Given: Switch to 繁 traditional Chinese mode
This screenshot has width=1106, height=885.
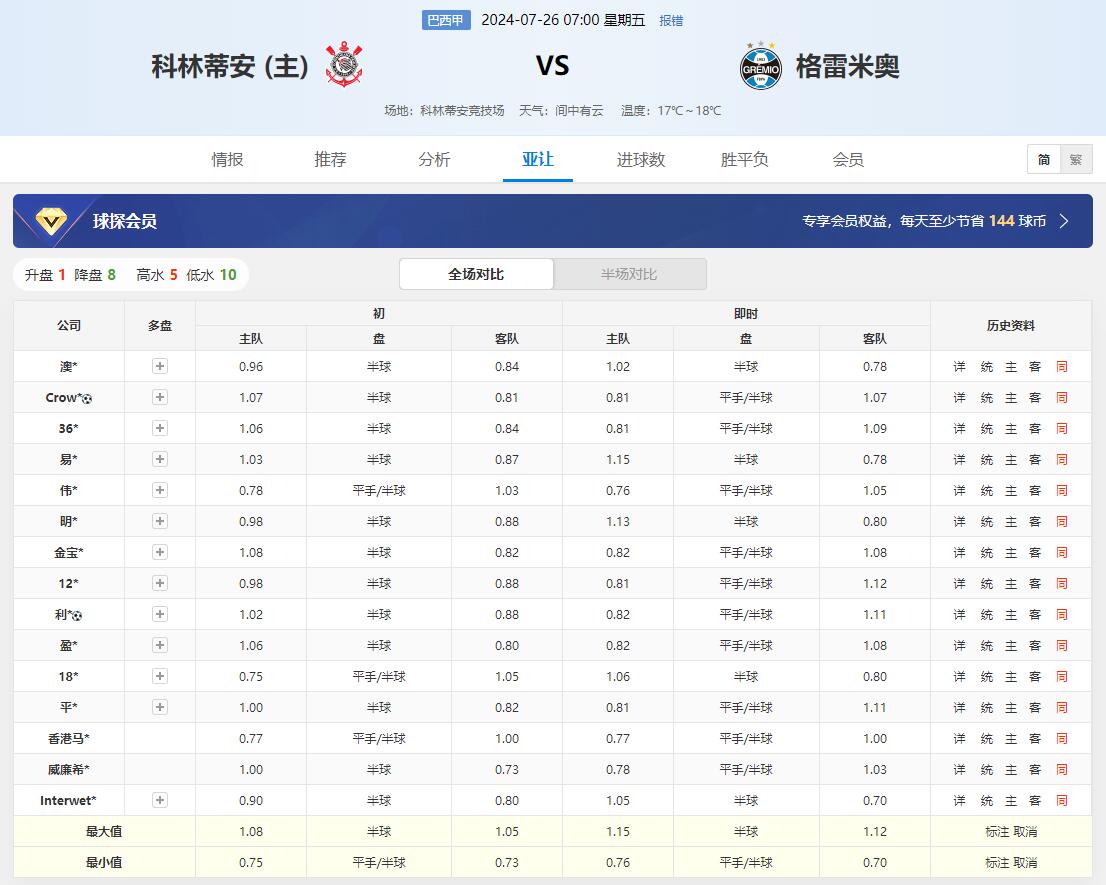Looking at the screenshot, I should point(1075,160).
